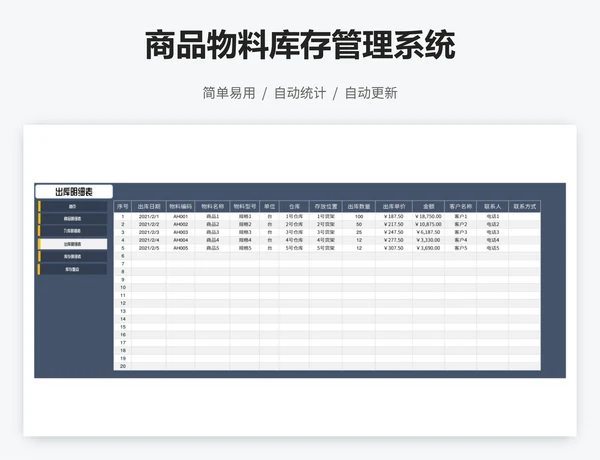Screen dimensions: 600x460
Task: Select the 客户5 customer cell
Action: coord(461,248)
